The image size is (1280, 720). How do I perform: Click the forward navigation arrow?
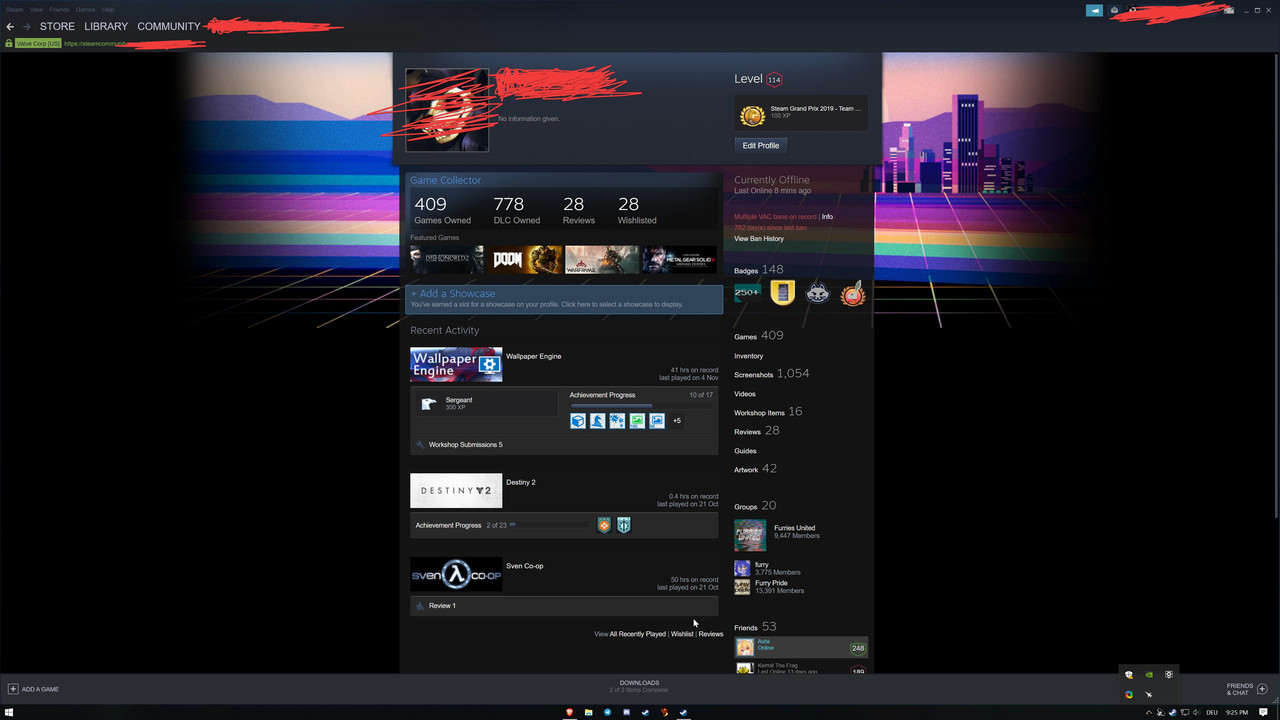[x=27, y=26]
